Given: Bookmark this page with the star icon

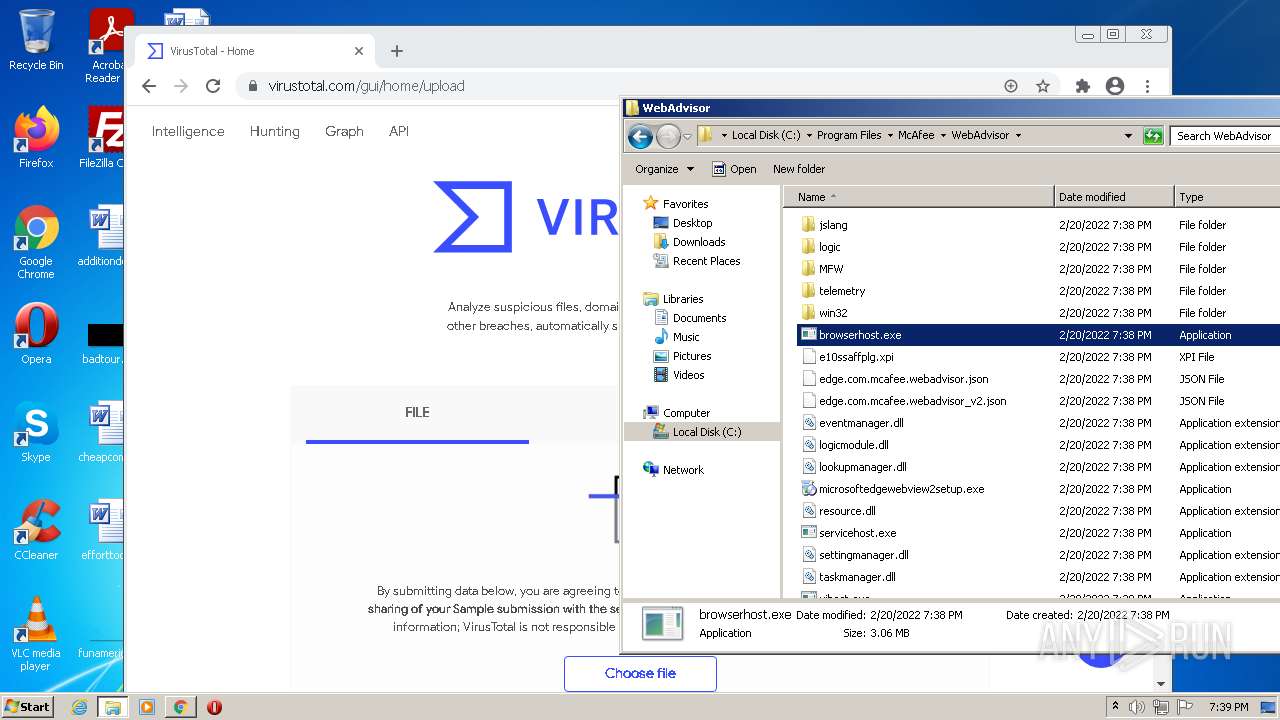Looking at the screenshot, I should point(1043,86).
